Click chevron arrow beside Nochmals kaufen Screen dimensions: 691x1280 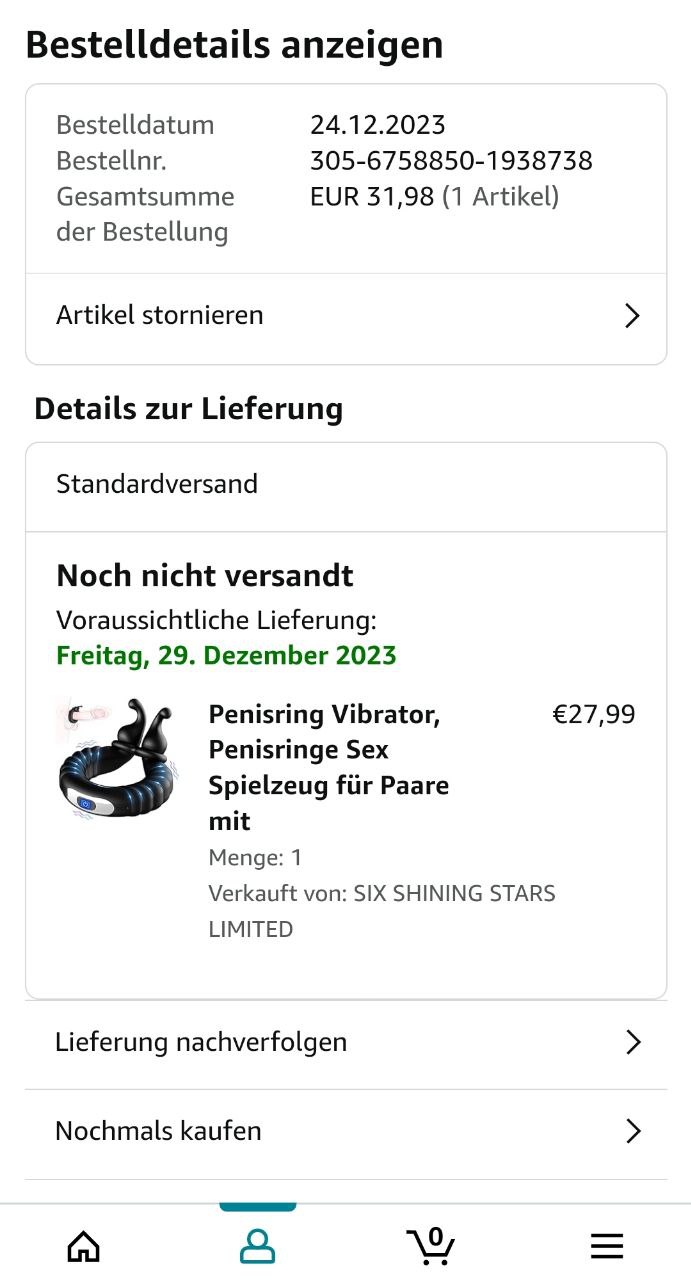click(632, 1131)
